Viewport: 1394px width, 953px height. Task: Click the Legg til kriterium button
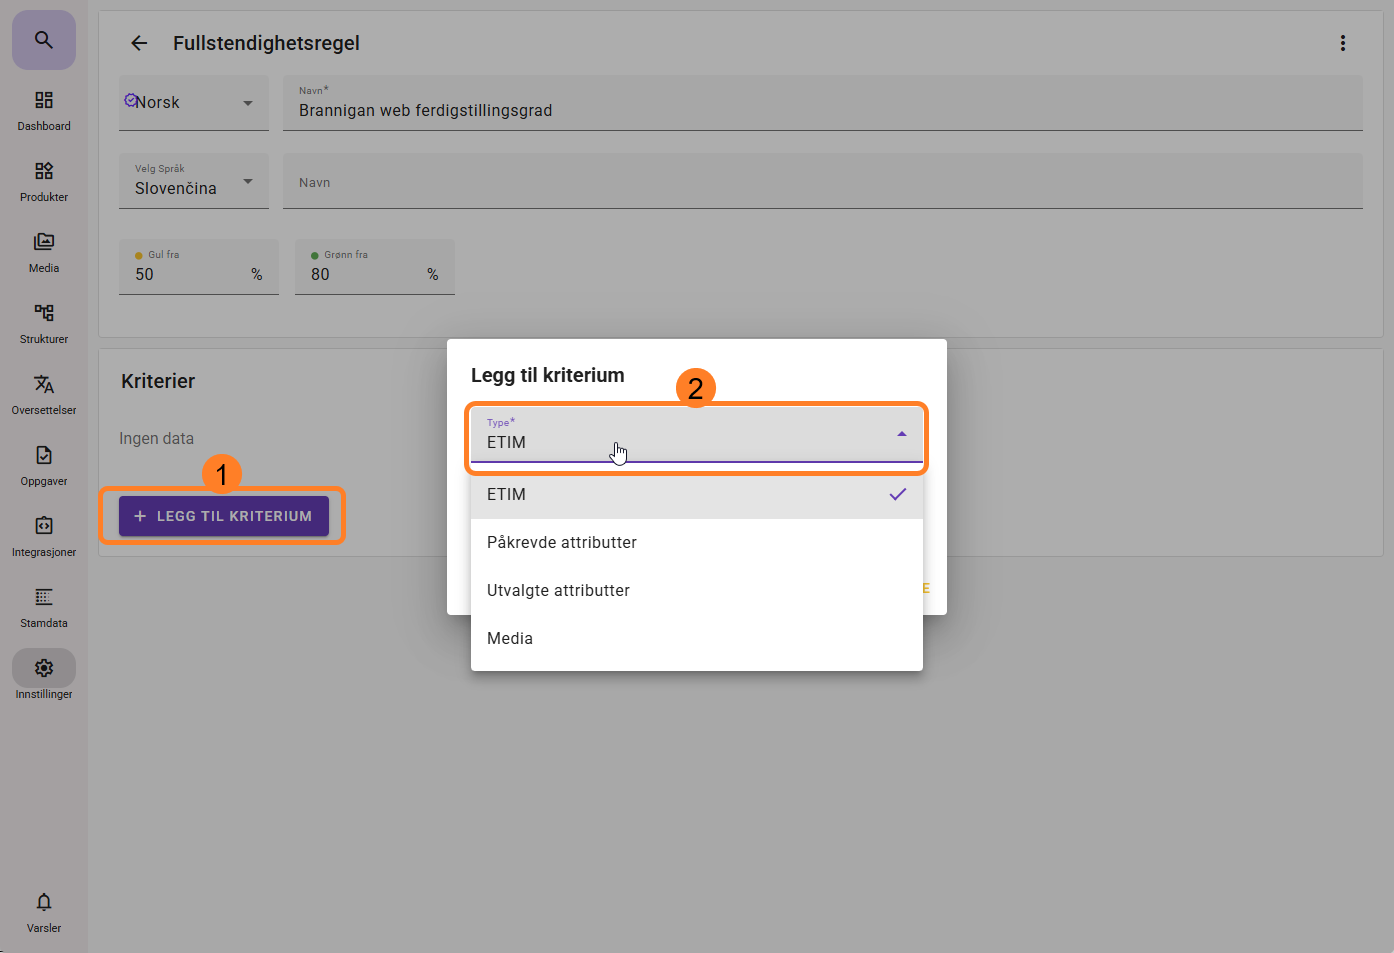coord(224,516)
